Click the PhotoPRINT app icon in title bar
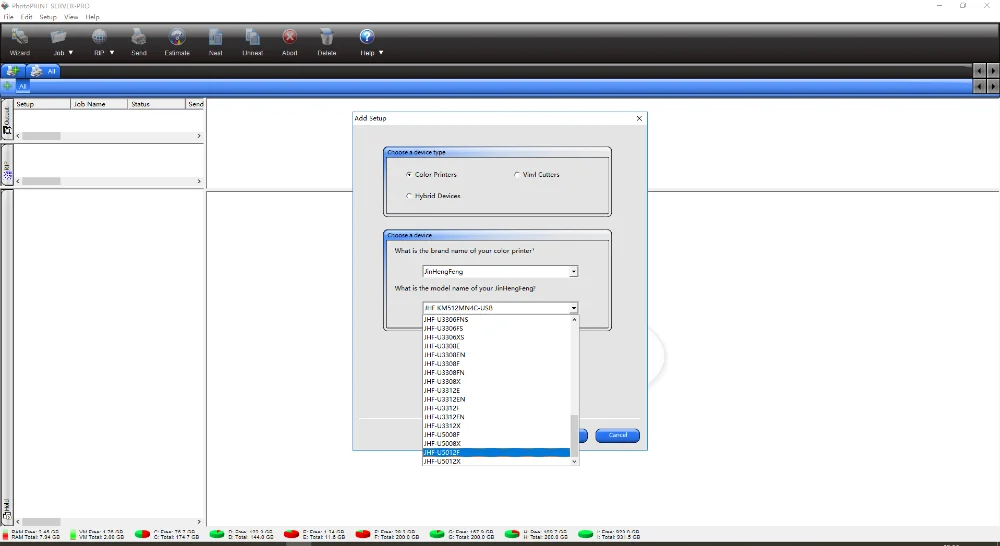This screenshot has width=1000, height=546. click(5, 6)
